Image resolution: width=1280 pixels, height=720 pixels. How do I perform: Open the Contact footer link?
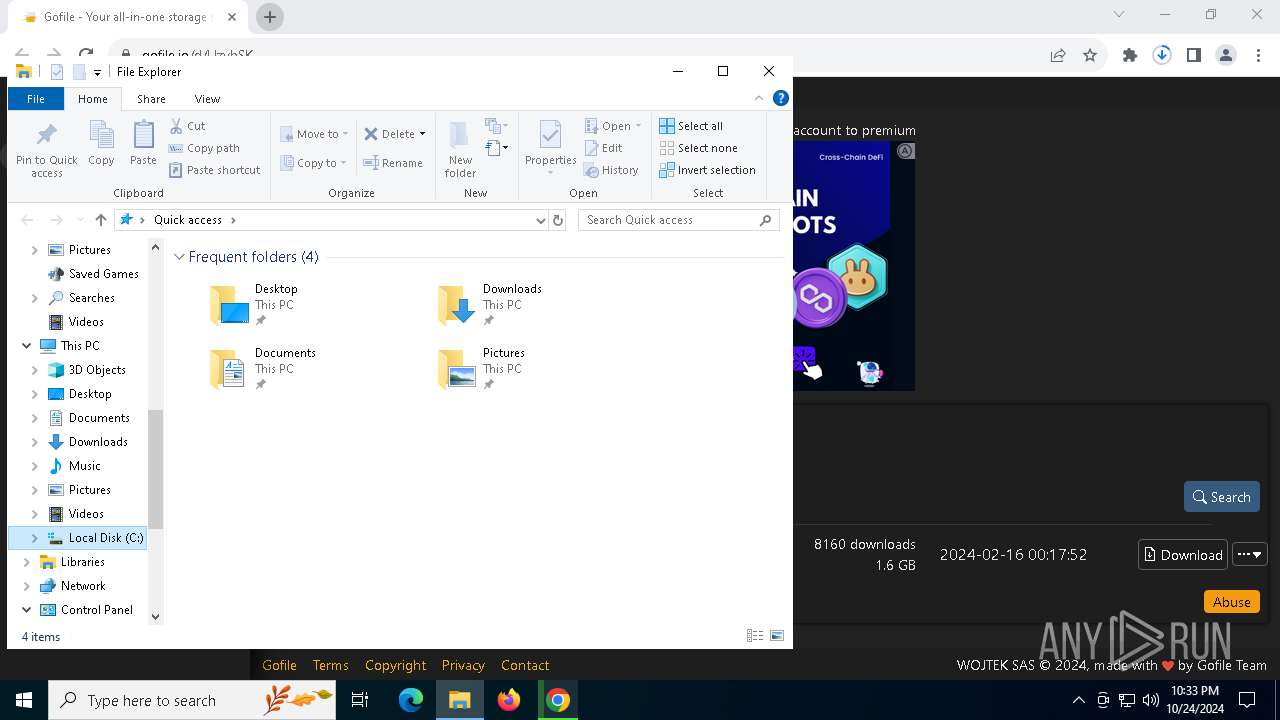tap(525, 665)
